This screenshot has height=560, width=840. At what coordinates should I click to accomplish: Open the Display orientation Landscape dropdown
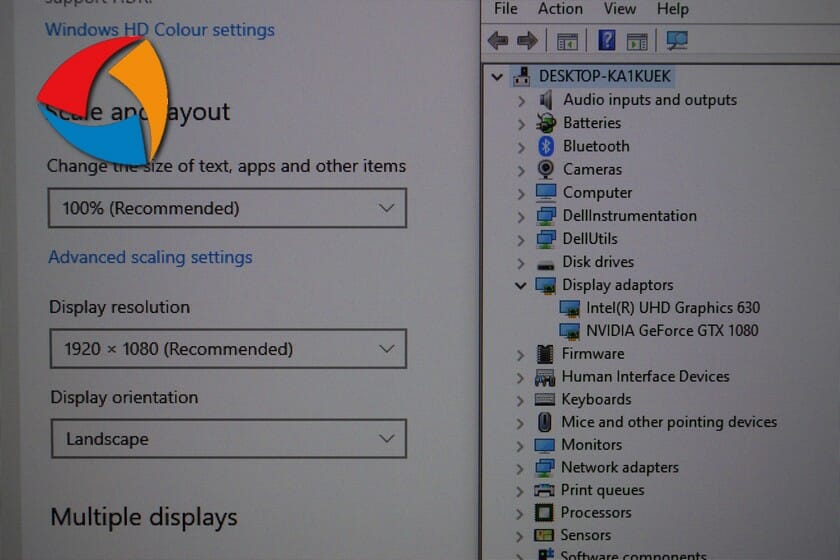coord(229,439)
